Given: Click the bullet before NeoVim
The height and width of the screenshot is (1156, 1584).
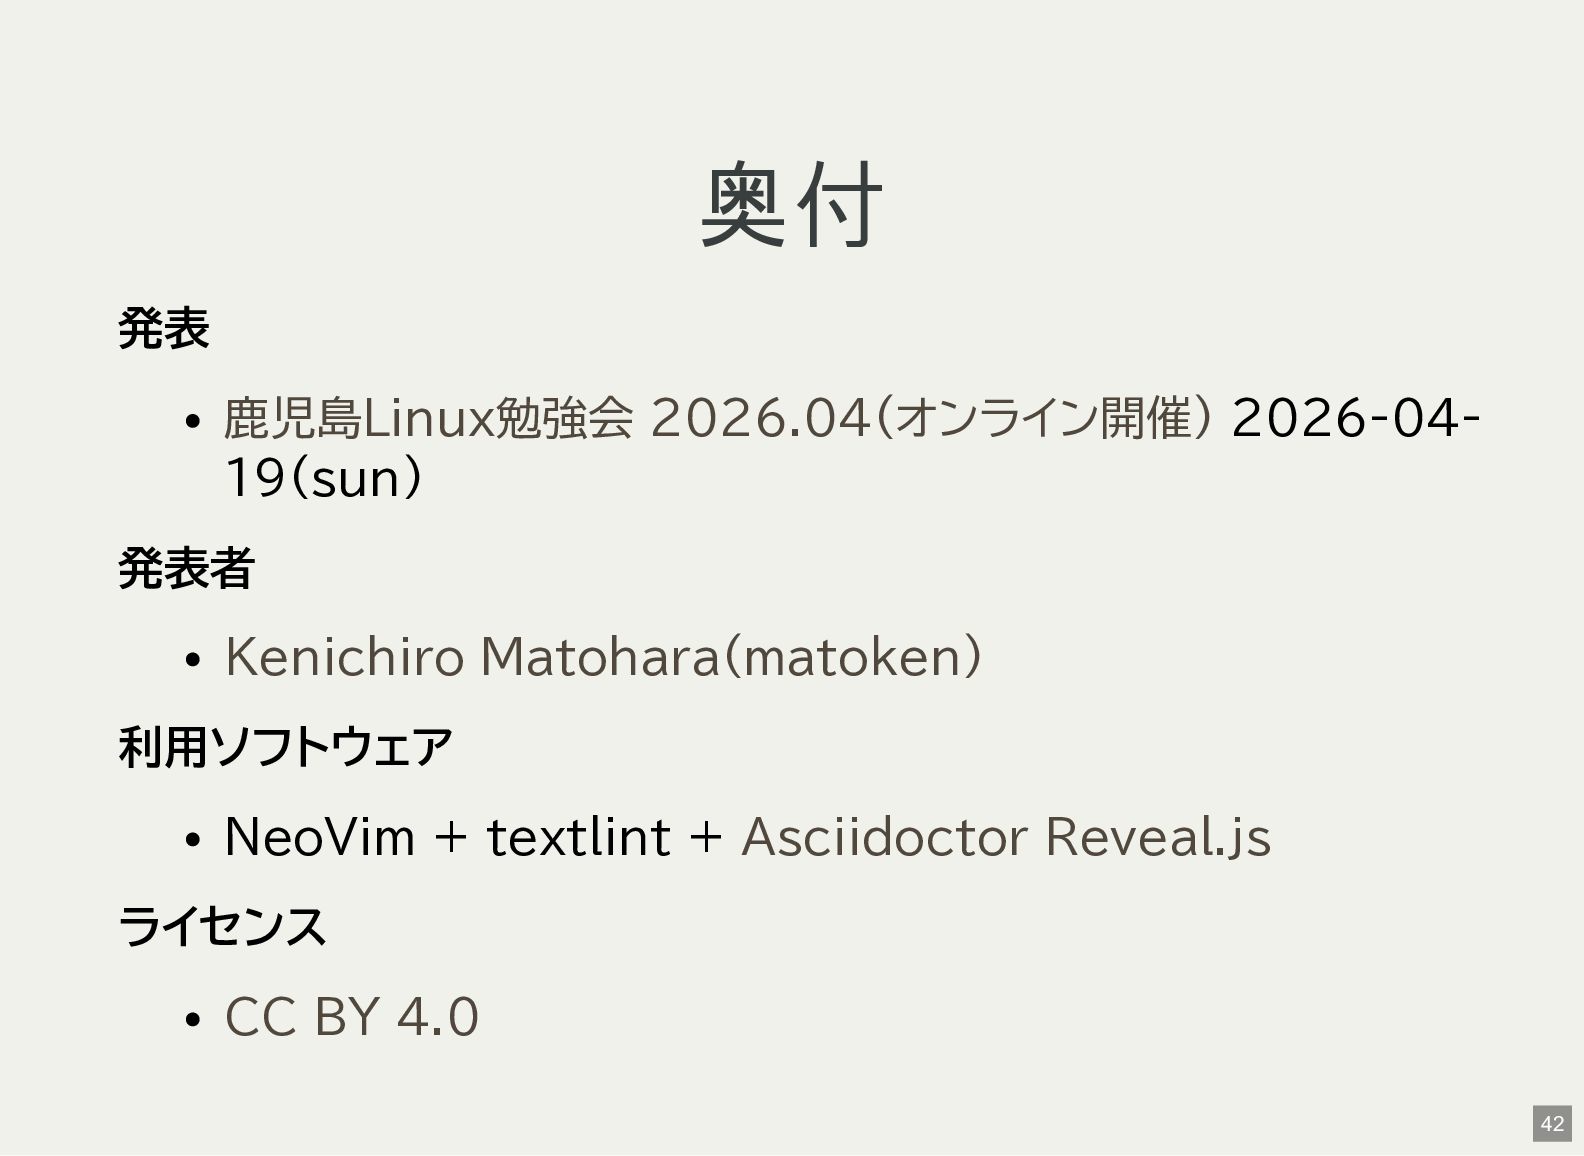Looking at the screenshot, I should [195, 839].
